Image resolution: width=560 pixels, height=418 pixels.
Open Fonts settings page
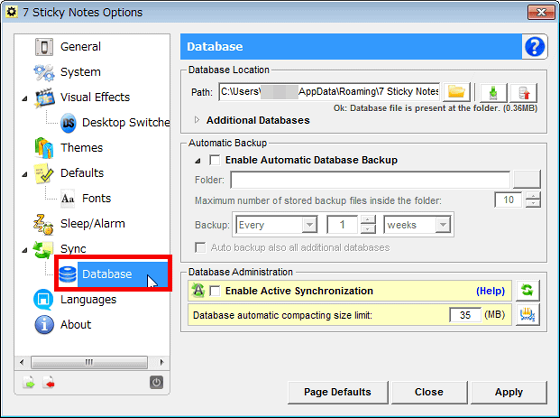[96, 198]
